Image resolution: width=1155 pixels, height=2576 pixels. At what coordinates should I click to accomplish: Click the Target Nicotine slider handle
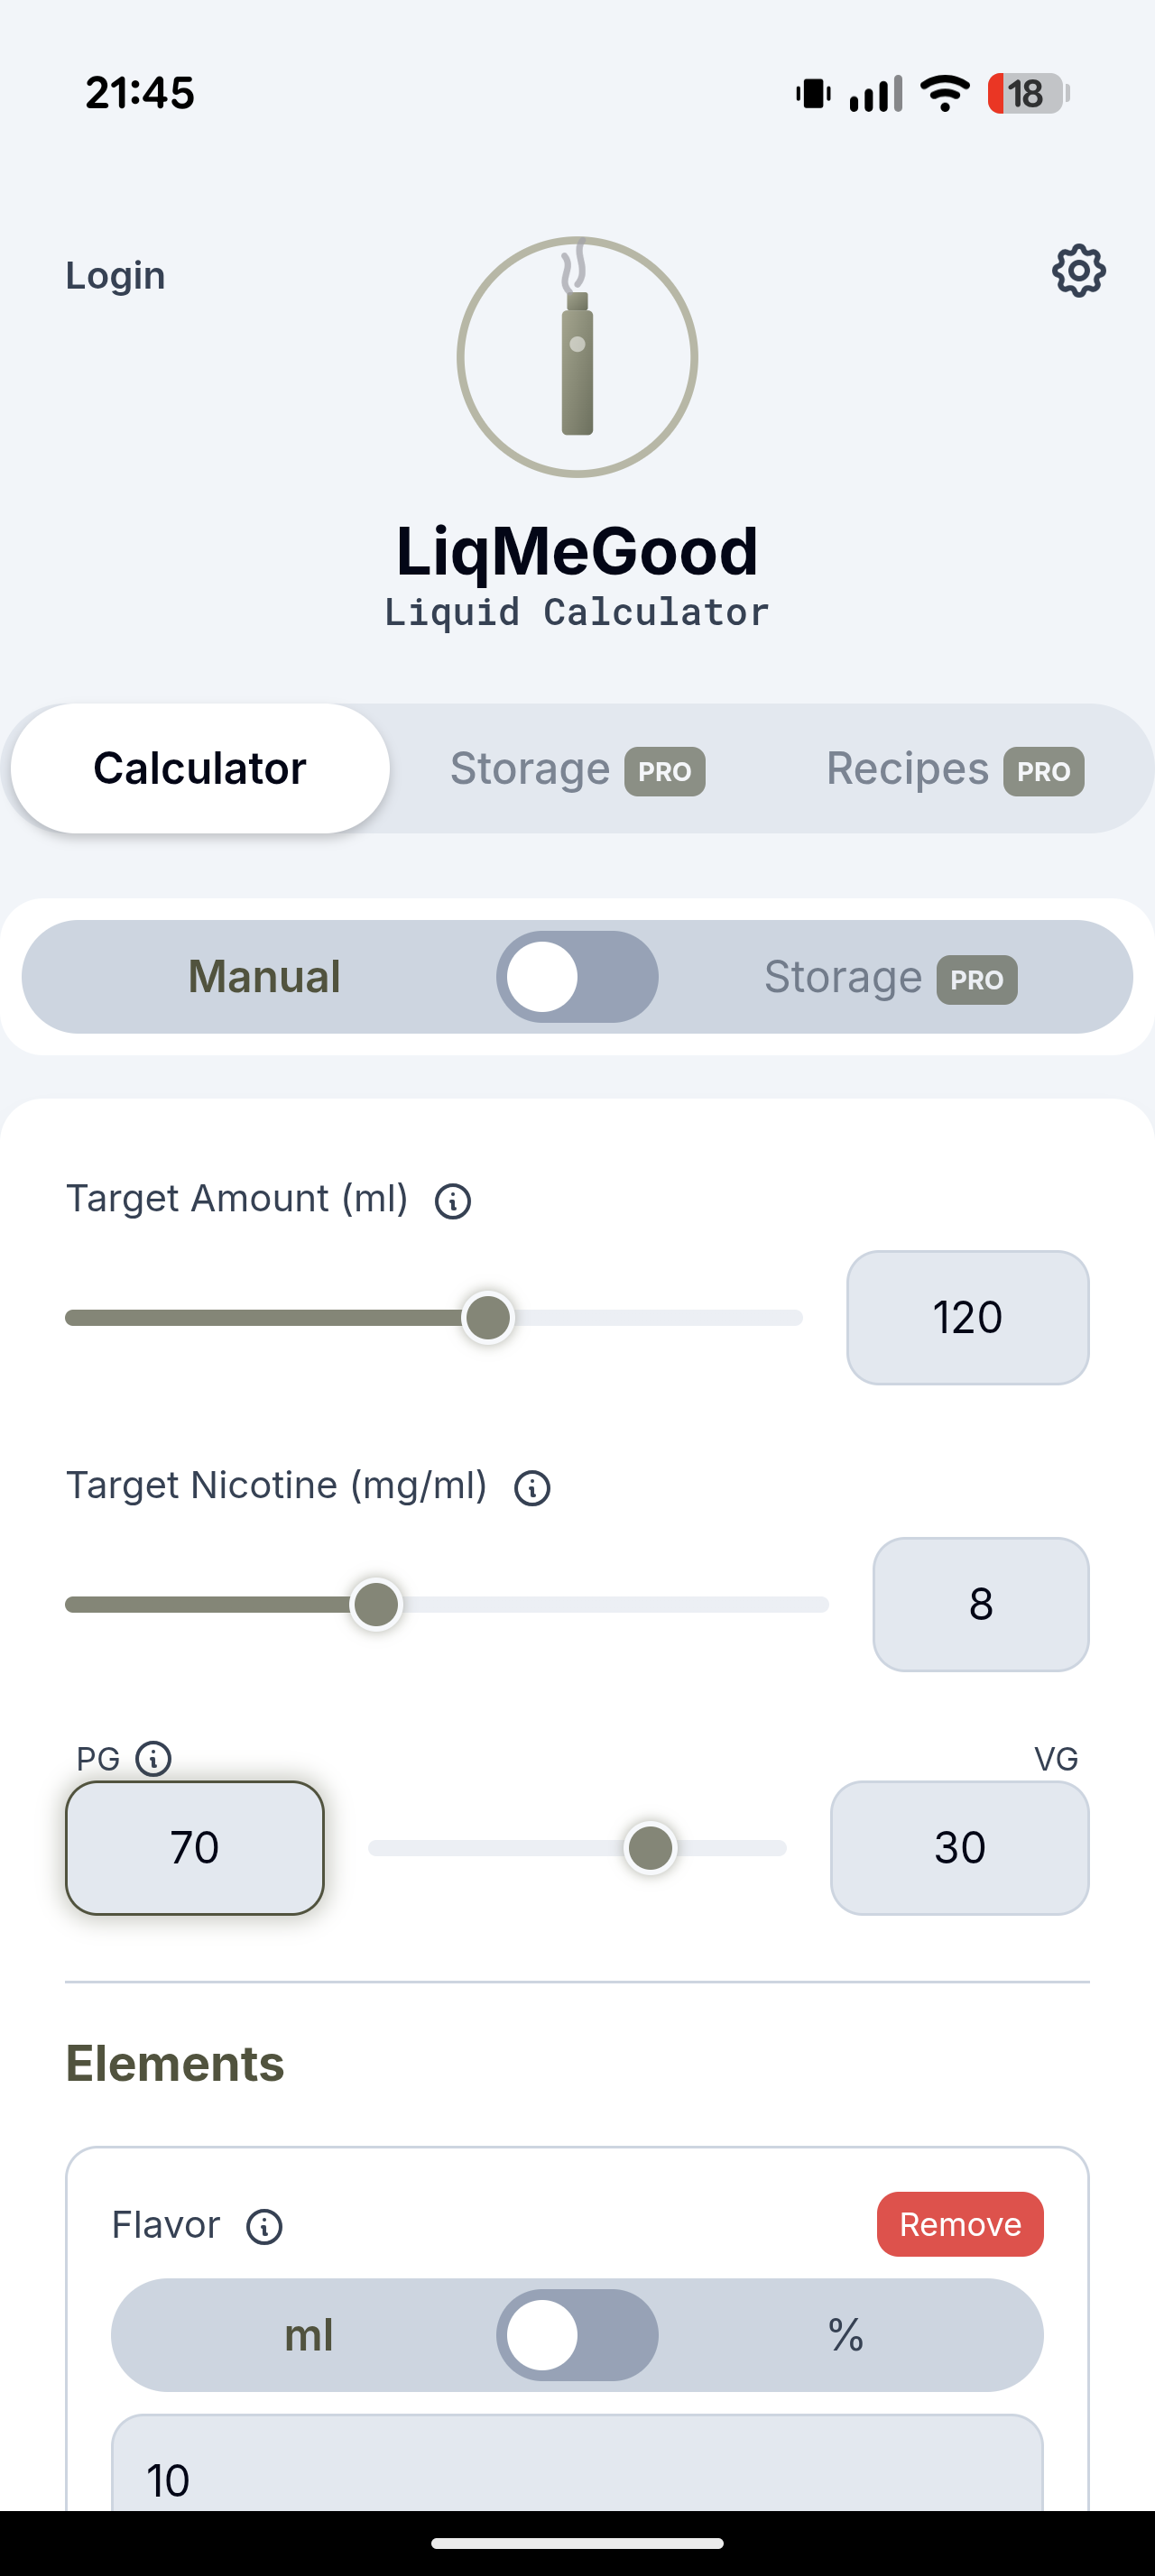(x=376, y=1604)
